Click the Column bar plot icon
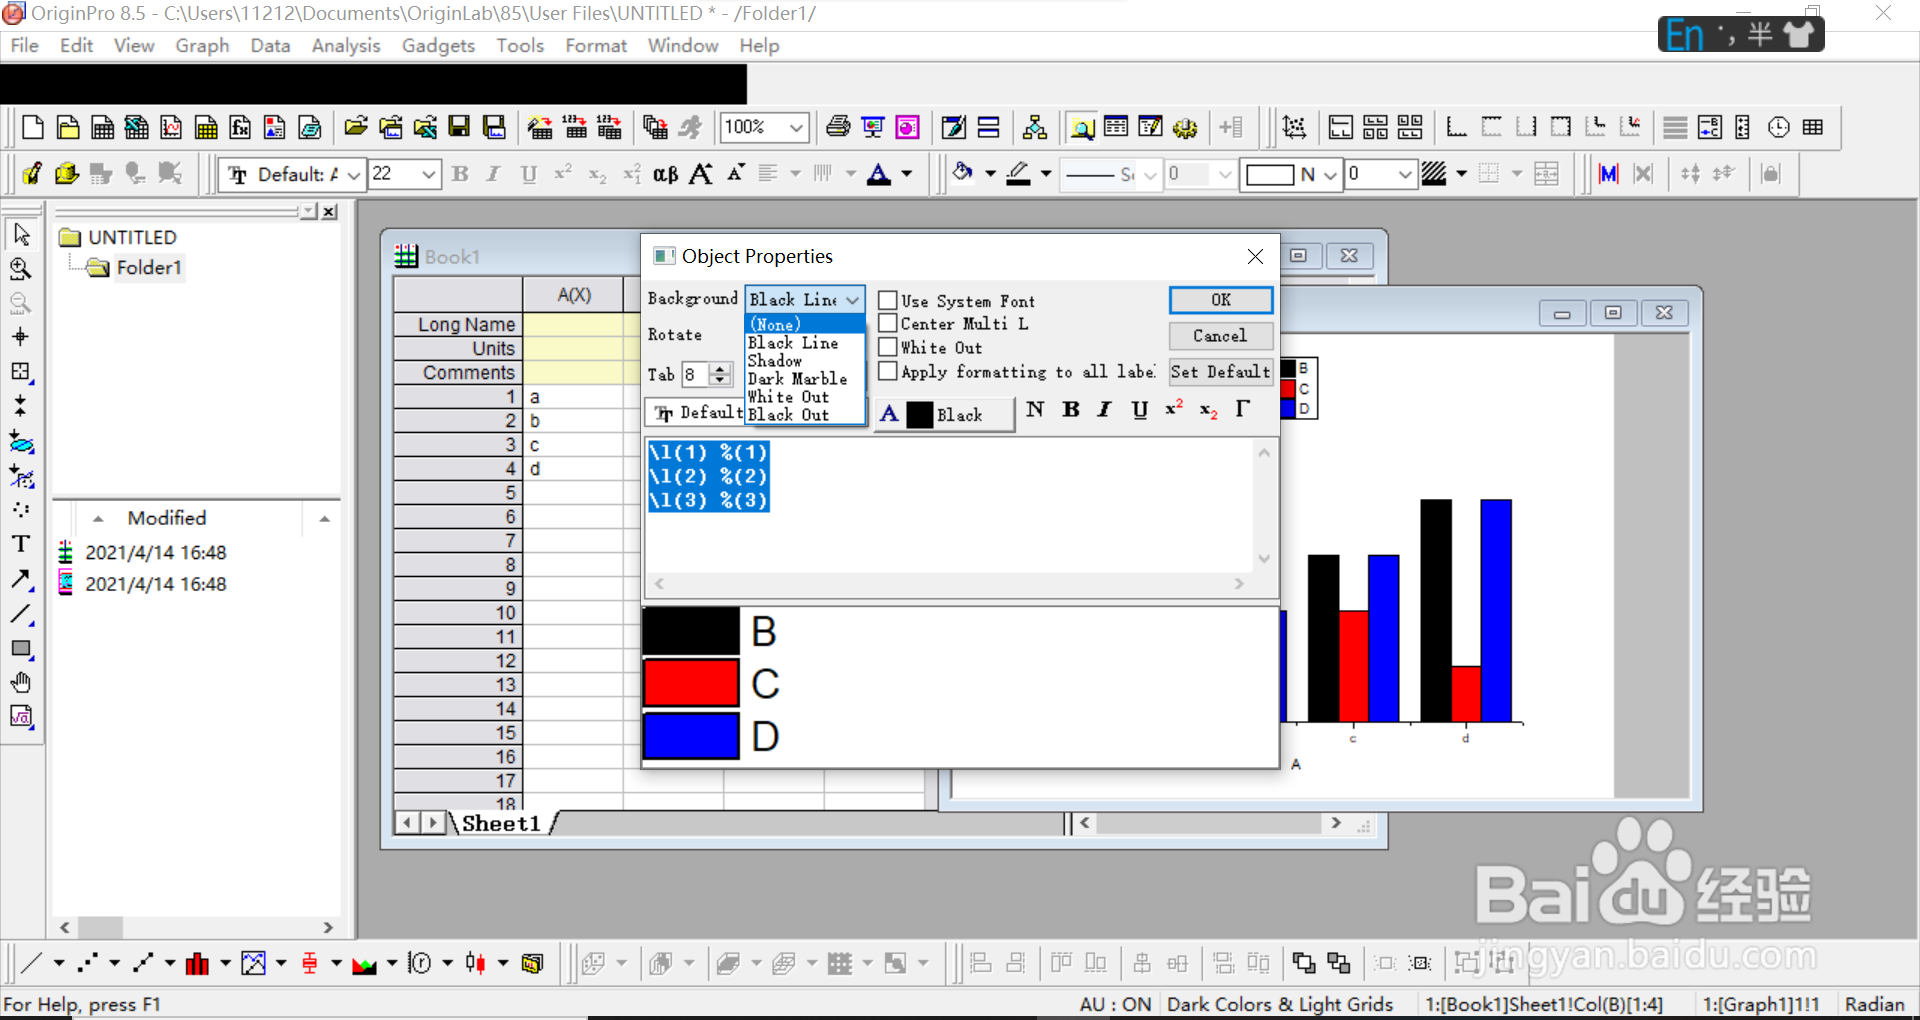The height and width of the screenshot is (1020, 1920). pyautogui.click(x=197, y=963)
